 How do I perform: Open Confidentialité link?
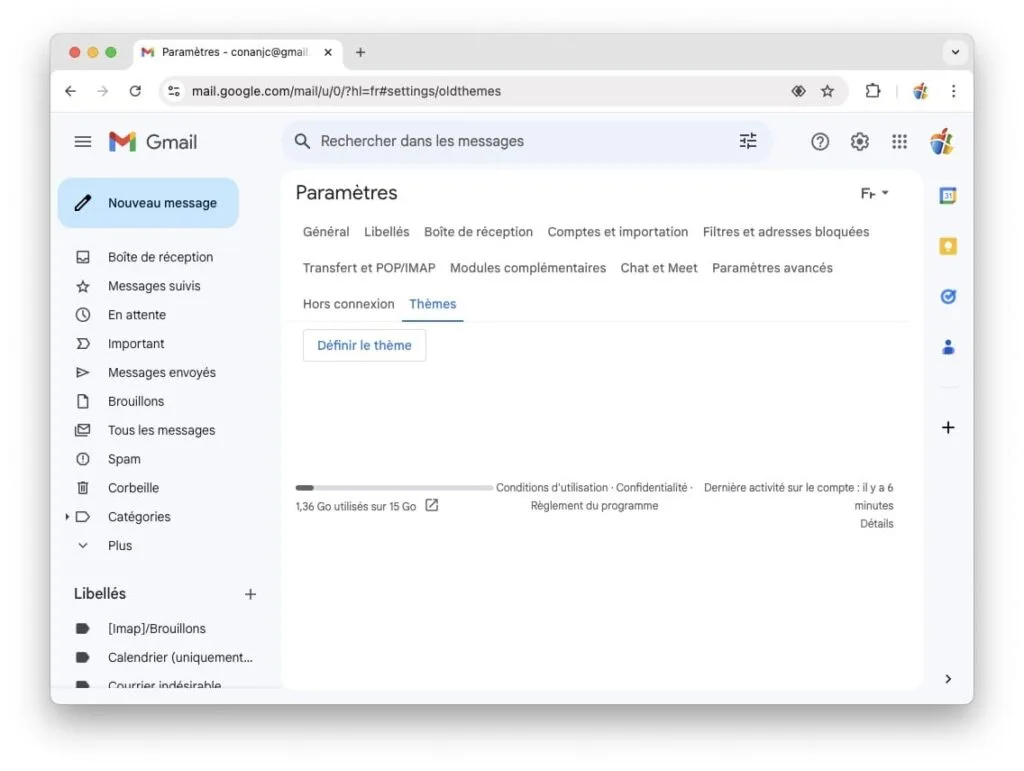coord(652,488)
